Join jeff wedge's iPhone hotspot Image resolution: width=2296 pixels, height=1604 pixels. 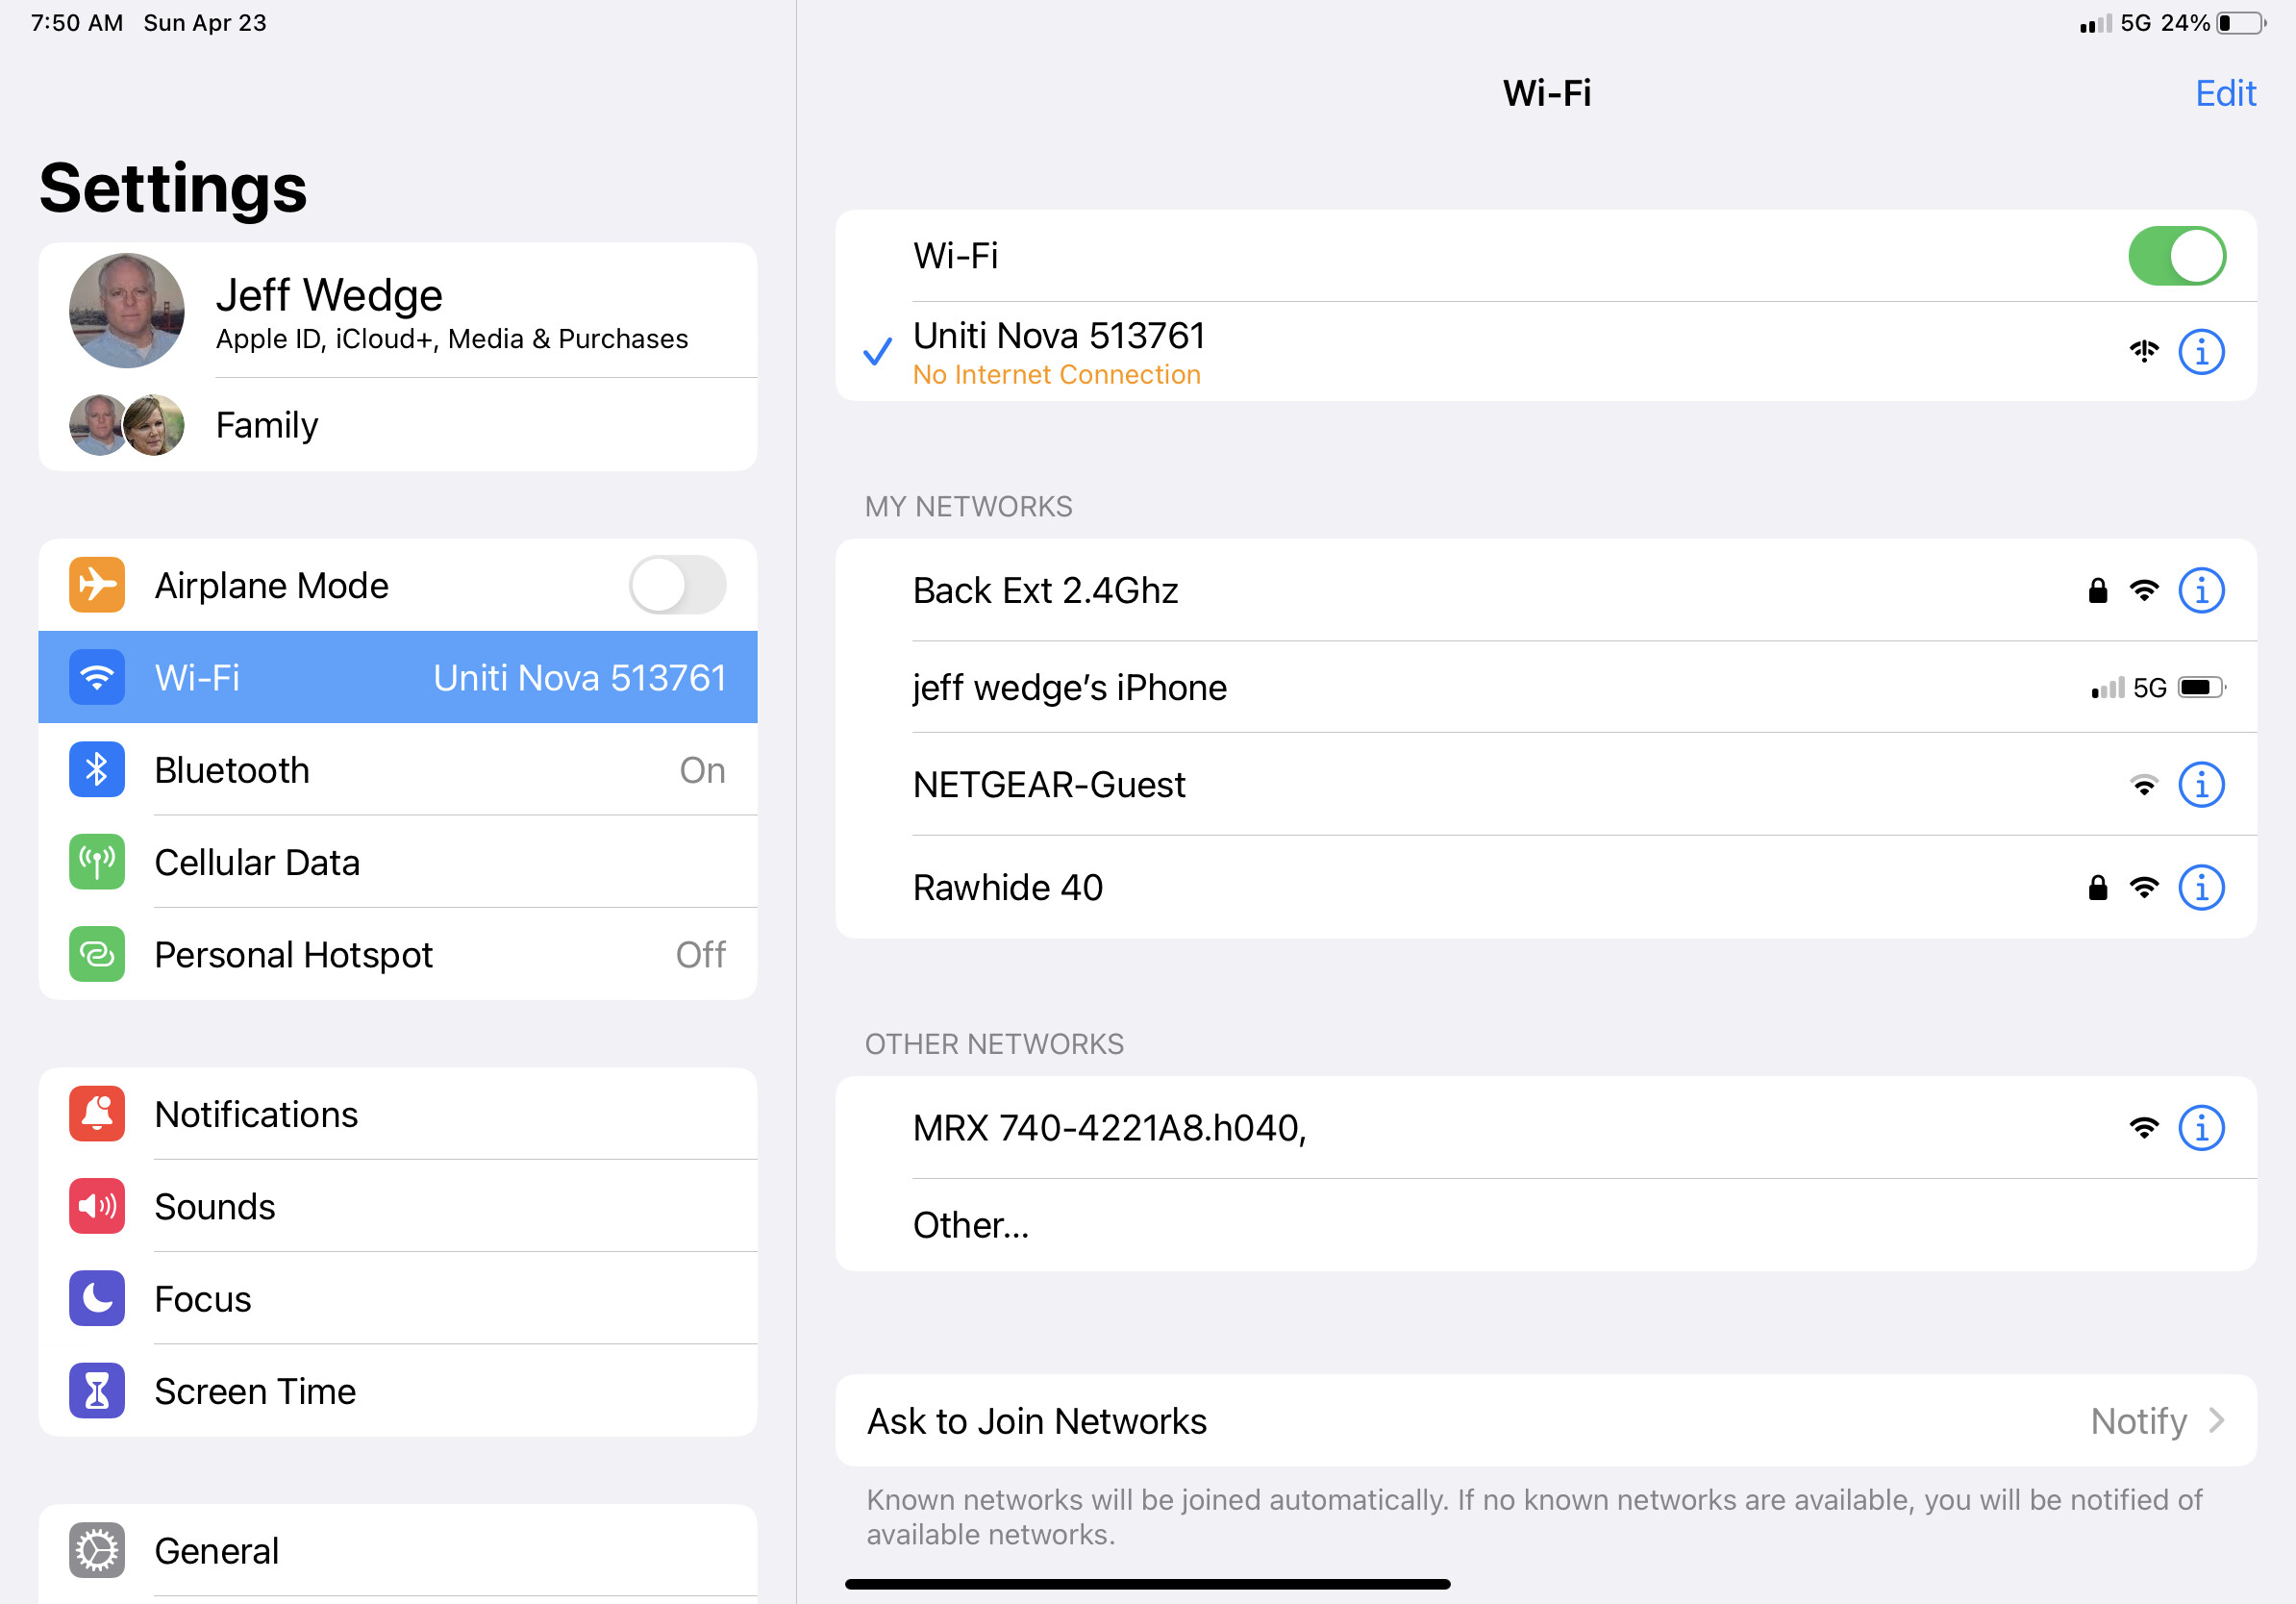coord(1070,688)
